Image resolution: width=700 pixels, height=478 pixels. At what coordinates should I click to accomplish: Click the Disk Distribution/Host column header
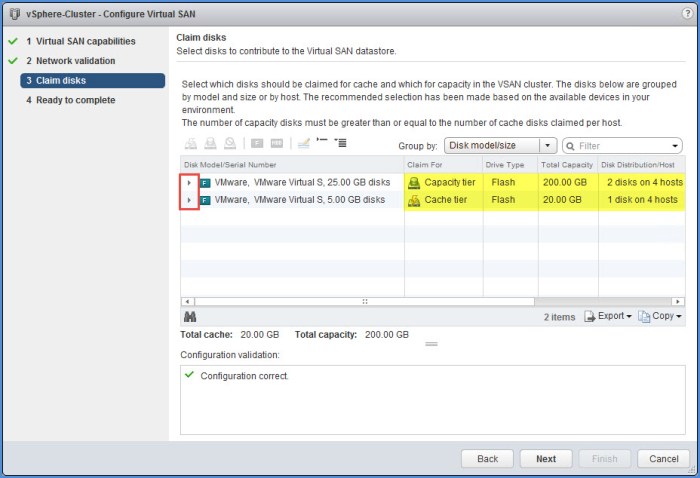(642, 165)
